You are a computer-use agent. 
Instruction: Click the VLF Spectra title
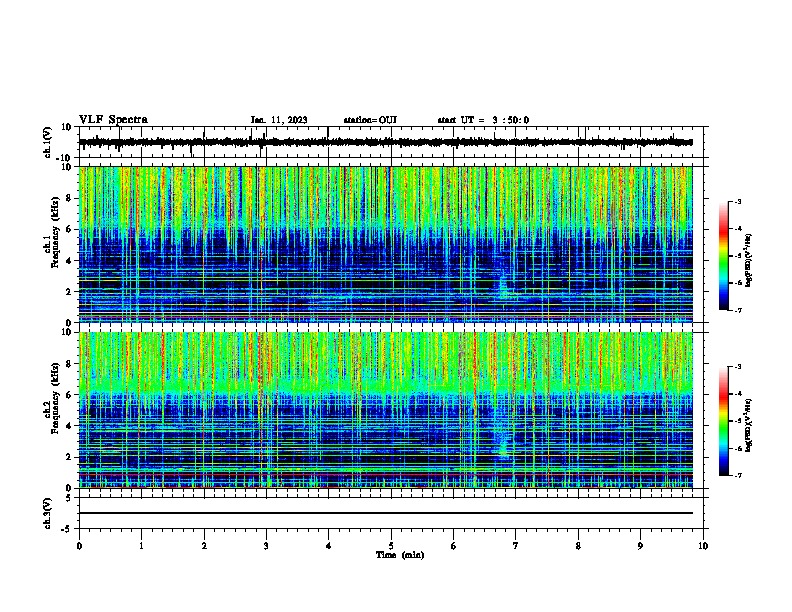point(113,120)
